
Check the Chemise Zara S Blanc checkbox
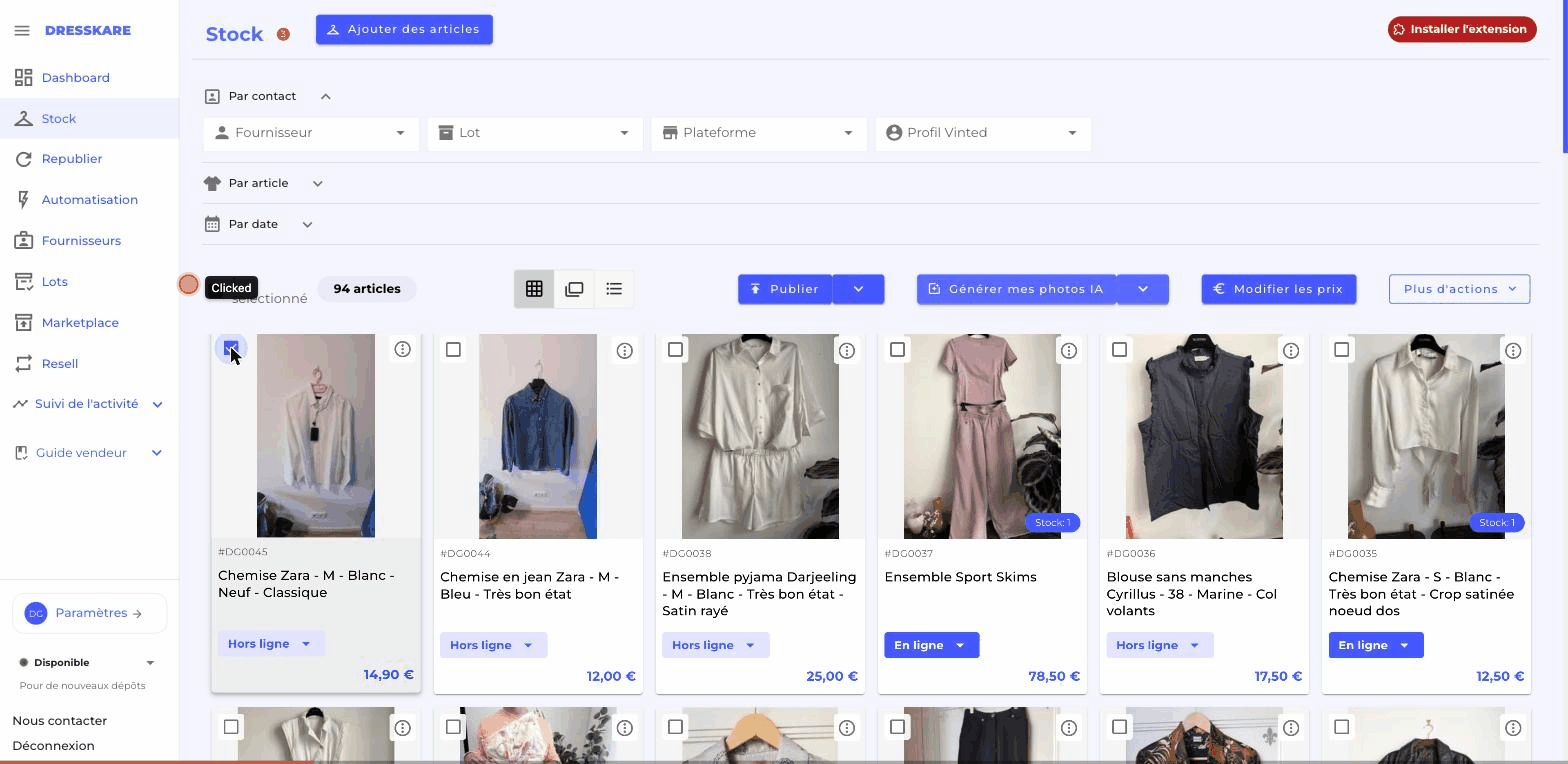coord(1341,350)
